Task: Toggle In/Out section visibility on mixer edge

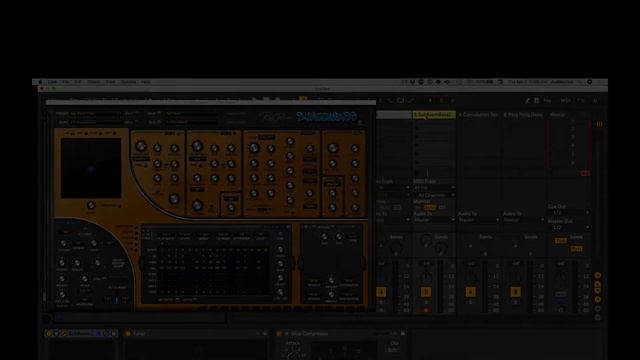Action: pos(598,276)
